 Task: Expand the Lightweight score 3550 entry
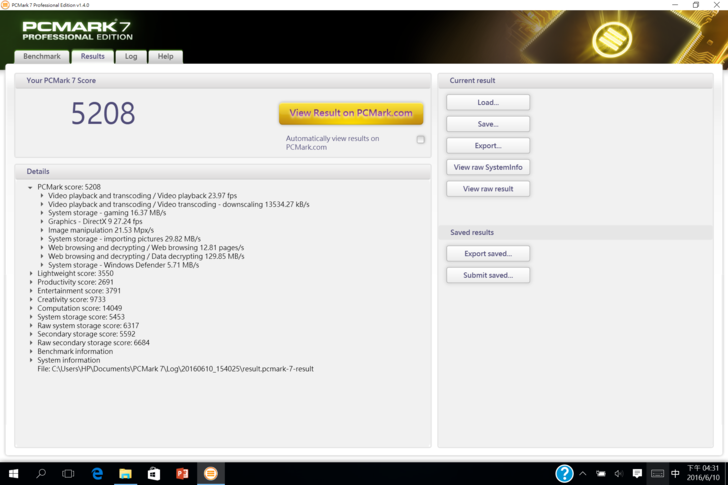coord(31,273)
